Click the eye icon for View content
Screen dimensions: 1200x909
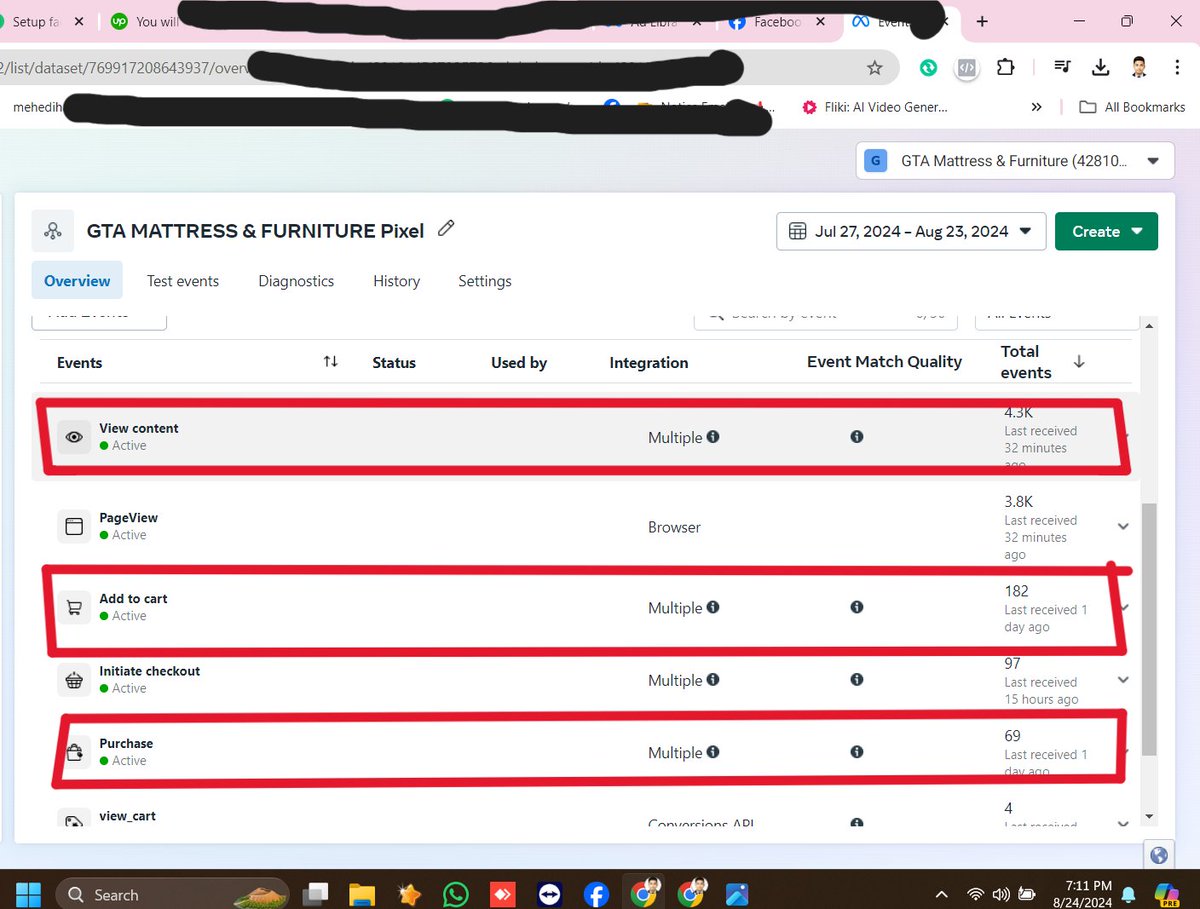point(74,437)
